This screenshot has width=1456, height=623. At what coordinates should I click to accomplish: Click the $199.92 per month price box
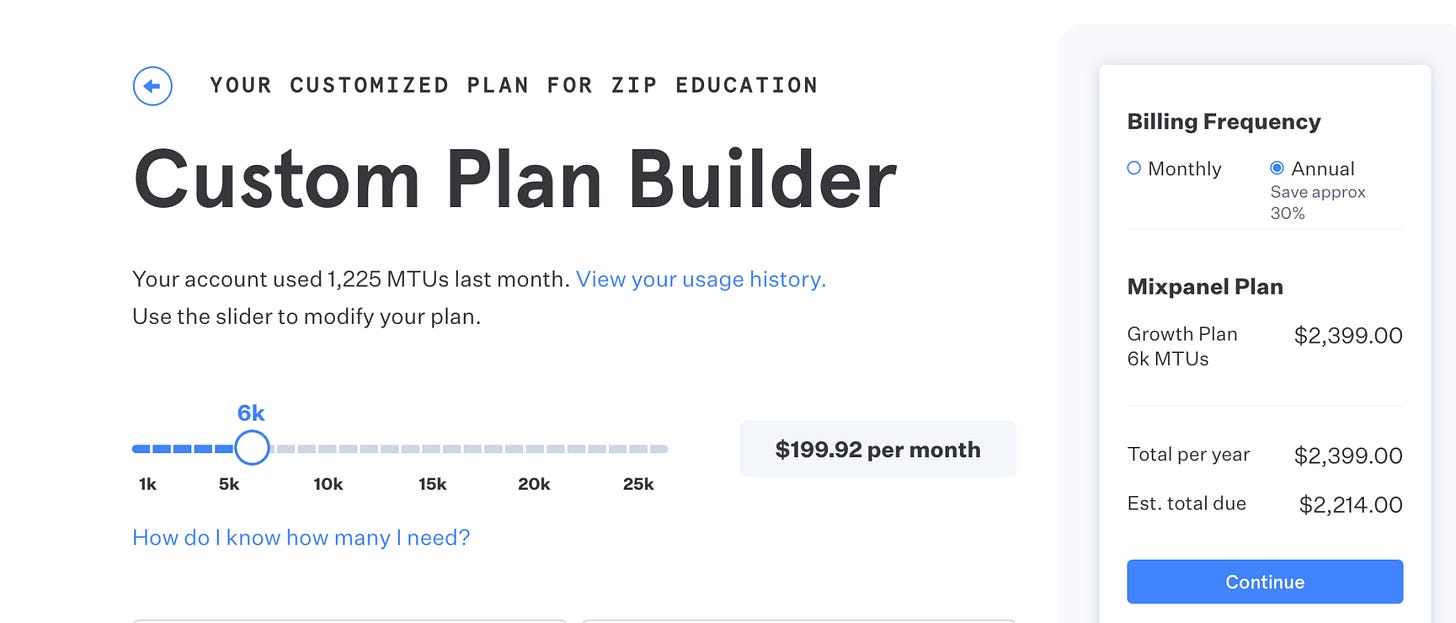click(x=877, y=449)
